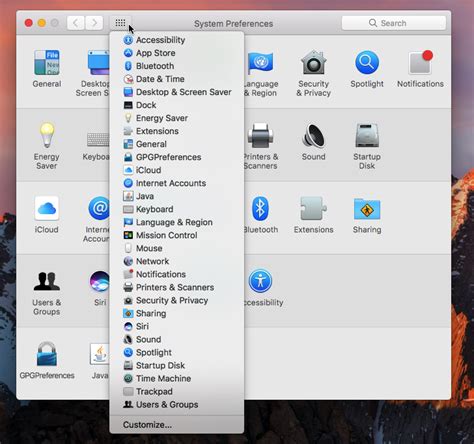Image resolution: width=474 pixels, height=444 pixels.
Task: Choose Mission Control menu item
Action: coord(177,235)
